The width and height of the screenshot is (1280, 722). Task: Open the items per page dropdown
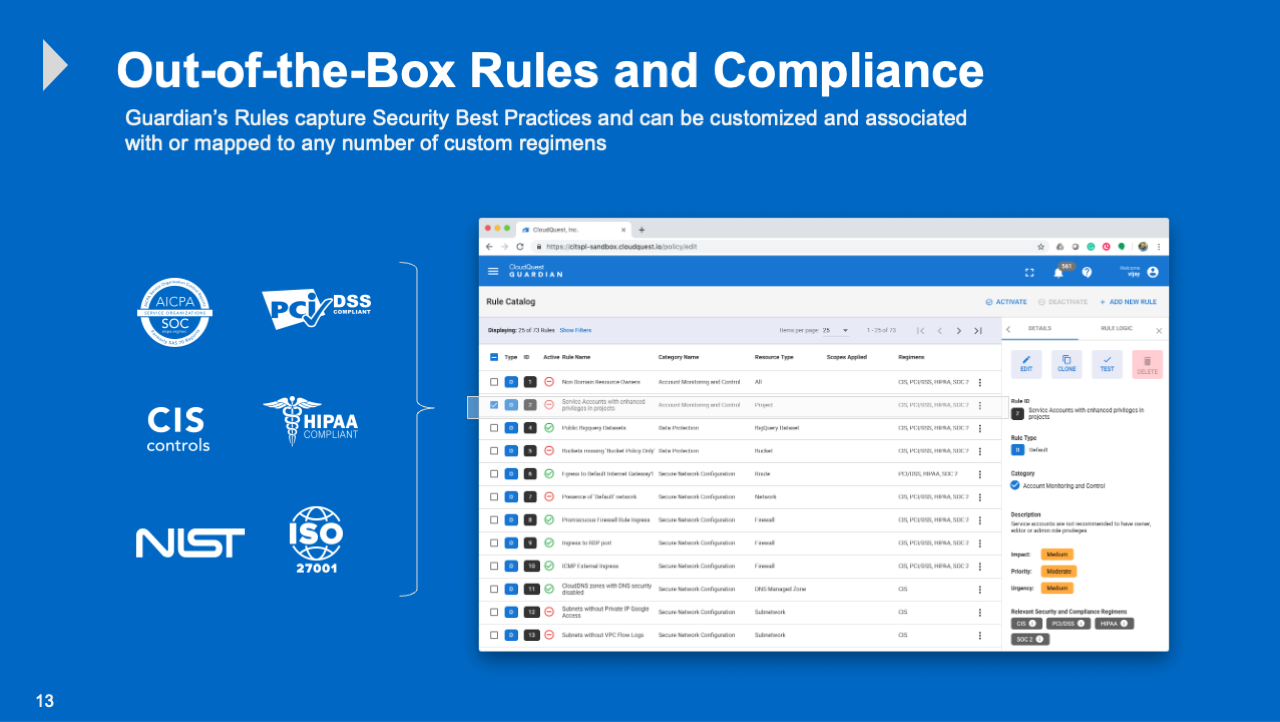[835, 330]
